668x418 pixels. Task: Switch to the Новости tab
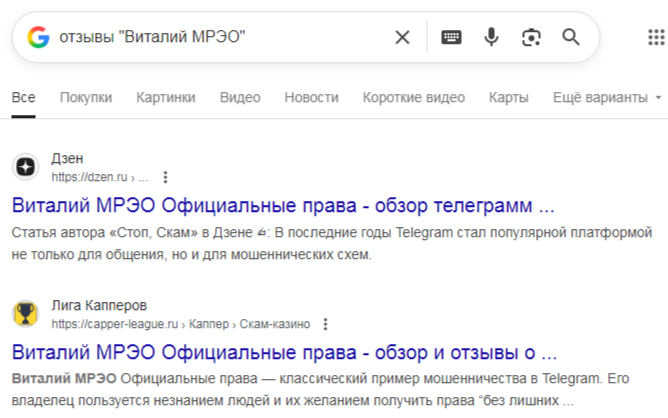[x=311, y=97]
